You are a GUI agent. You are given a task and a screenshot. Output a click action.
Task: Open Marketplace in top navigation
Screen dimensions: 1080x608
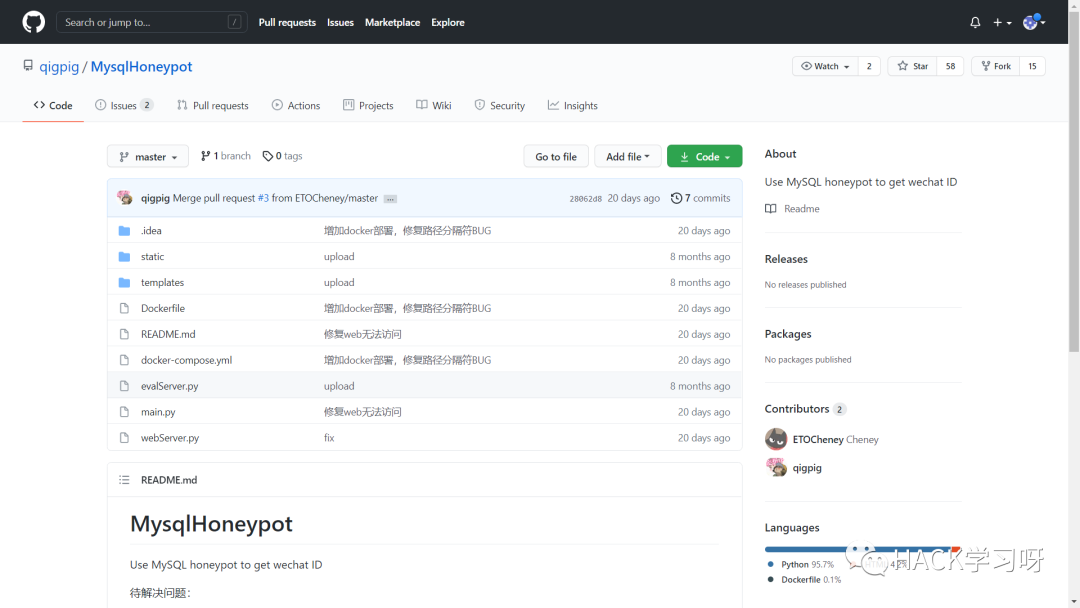[x=393, y=22]
